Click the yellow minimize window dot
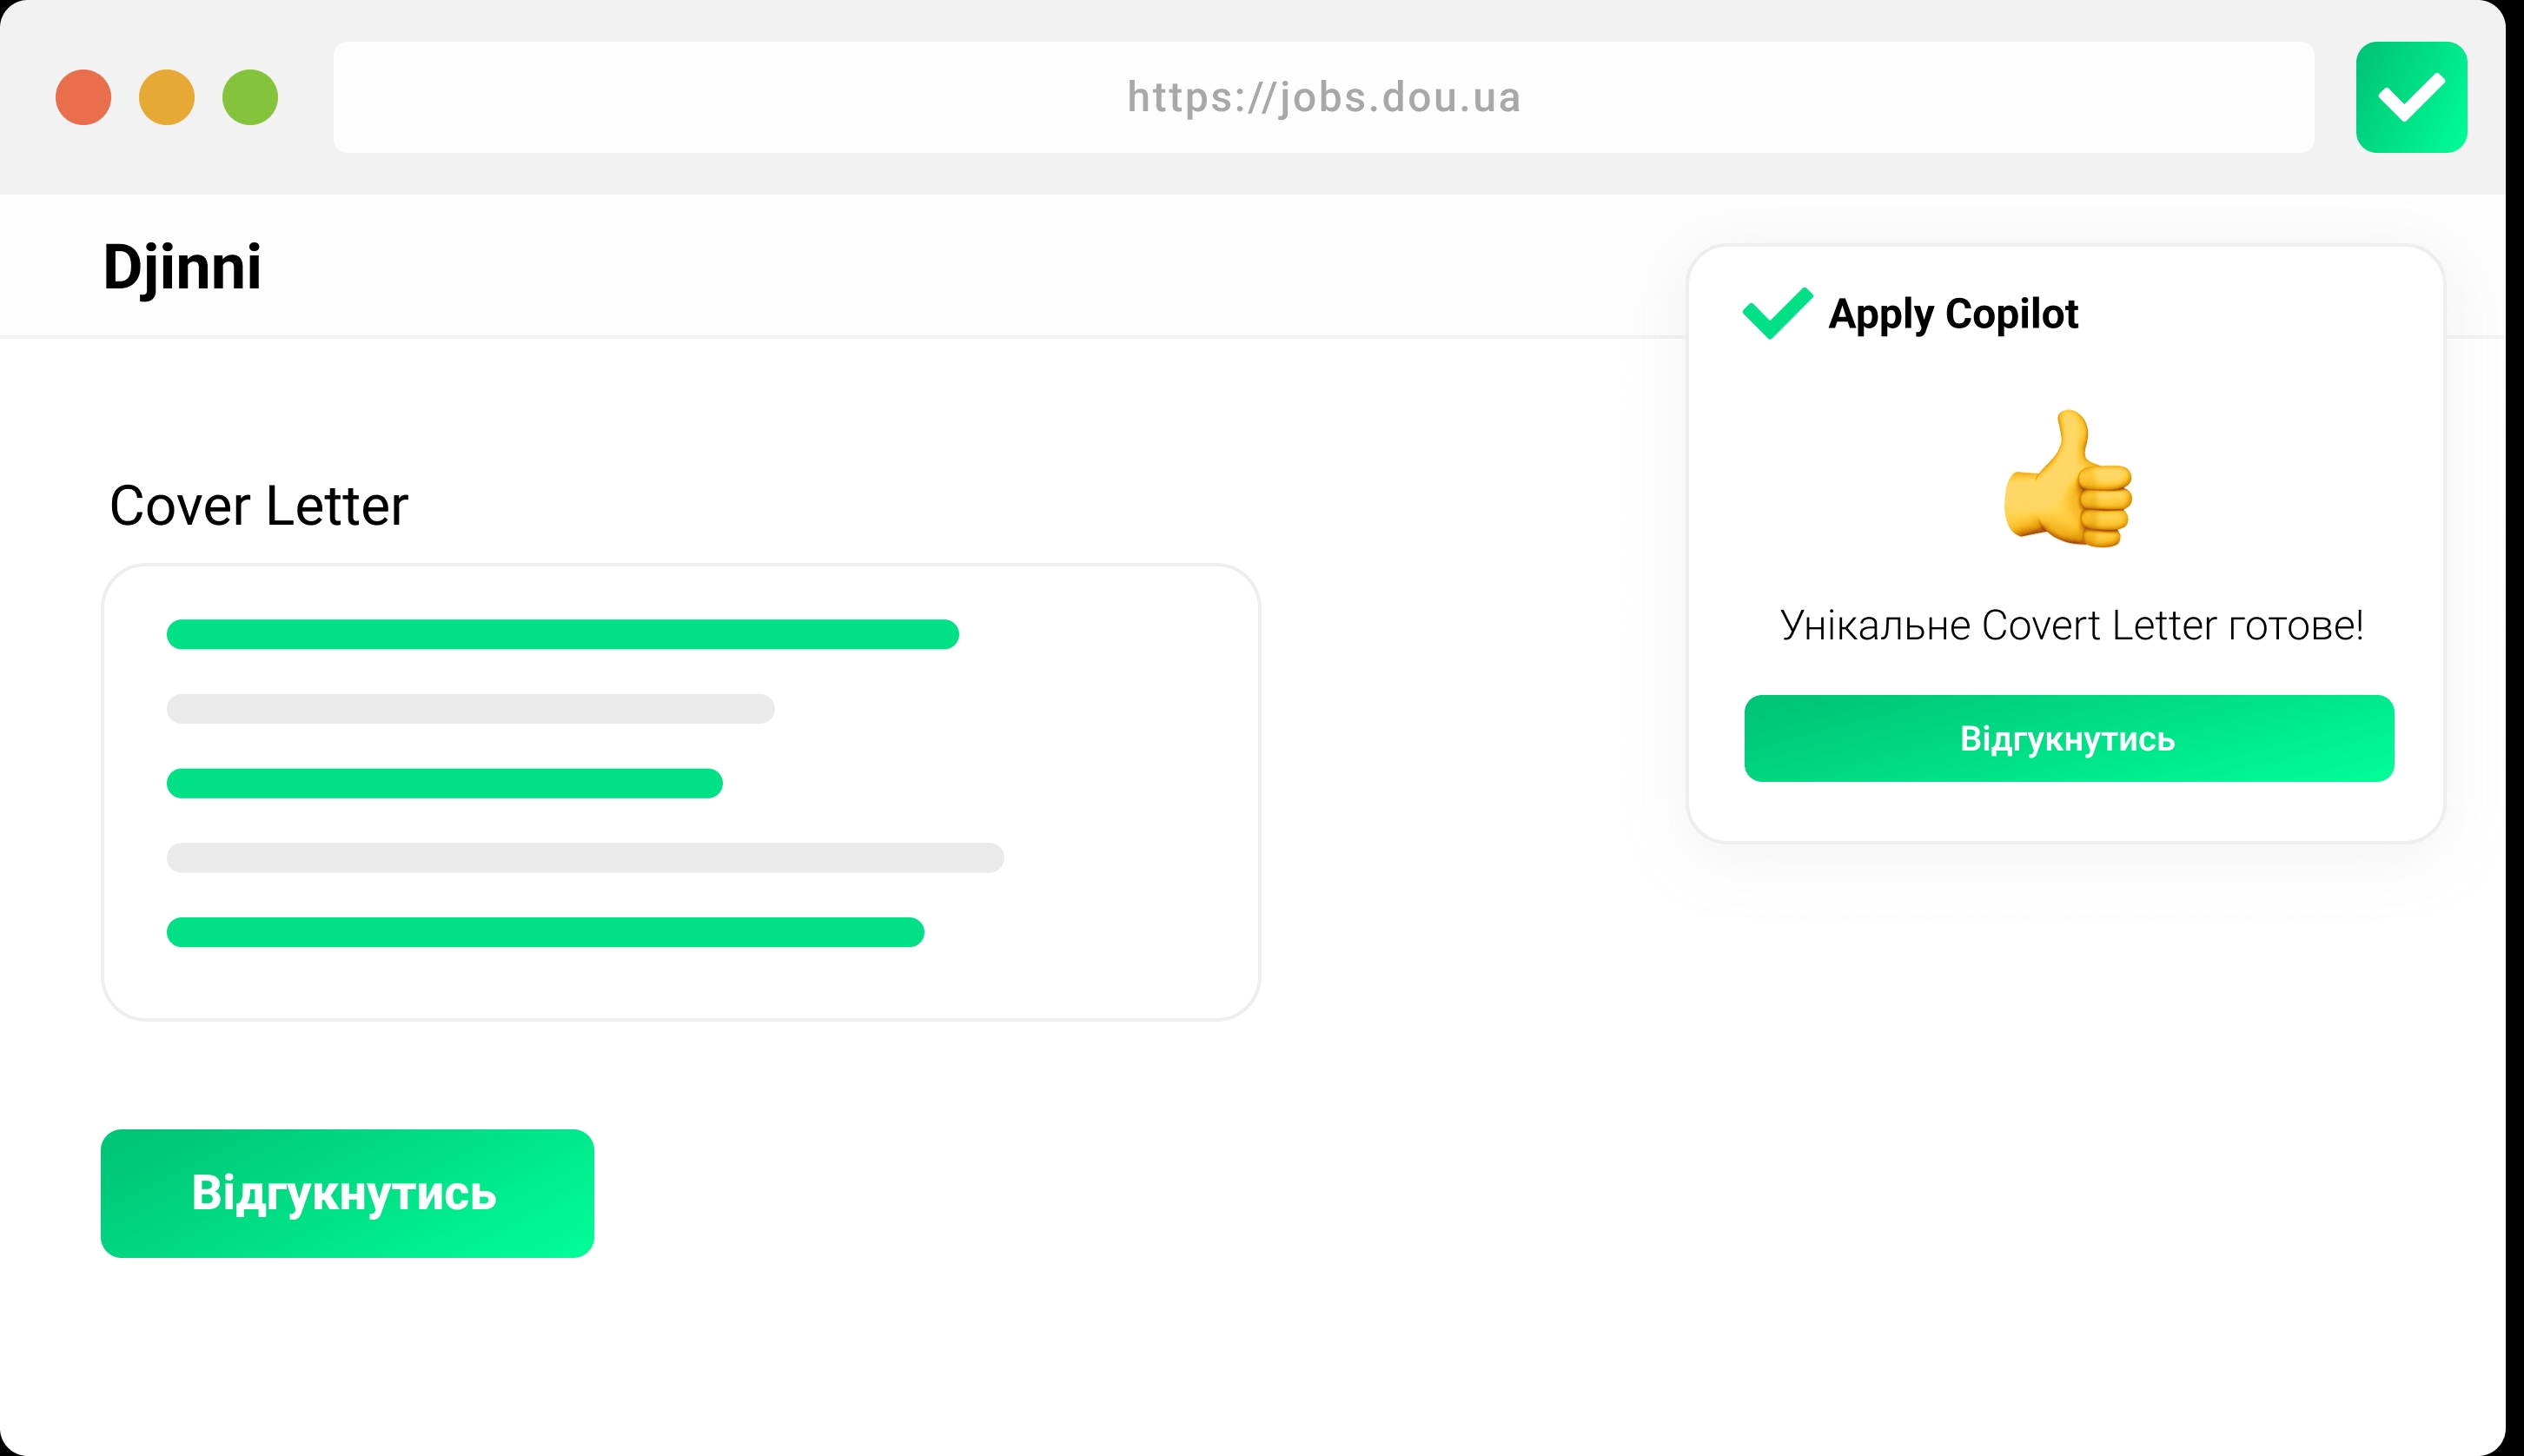This screenshot has height=1456, width=2524. tap(166, 97)
